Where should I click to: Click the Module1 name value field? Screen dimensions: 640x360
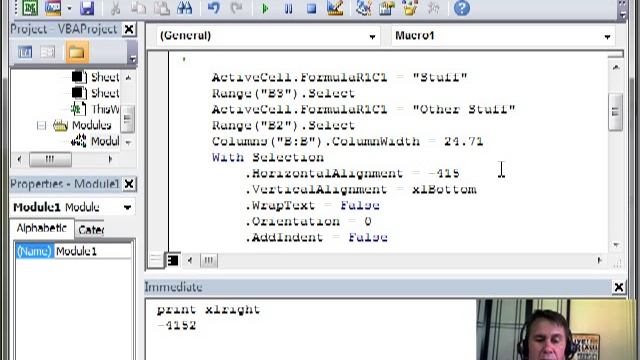(x=93, y=251)
